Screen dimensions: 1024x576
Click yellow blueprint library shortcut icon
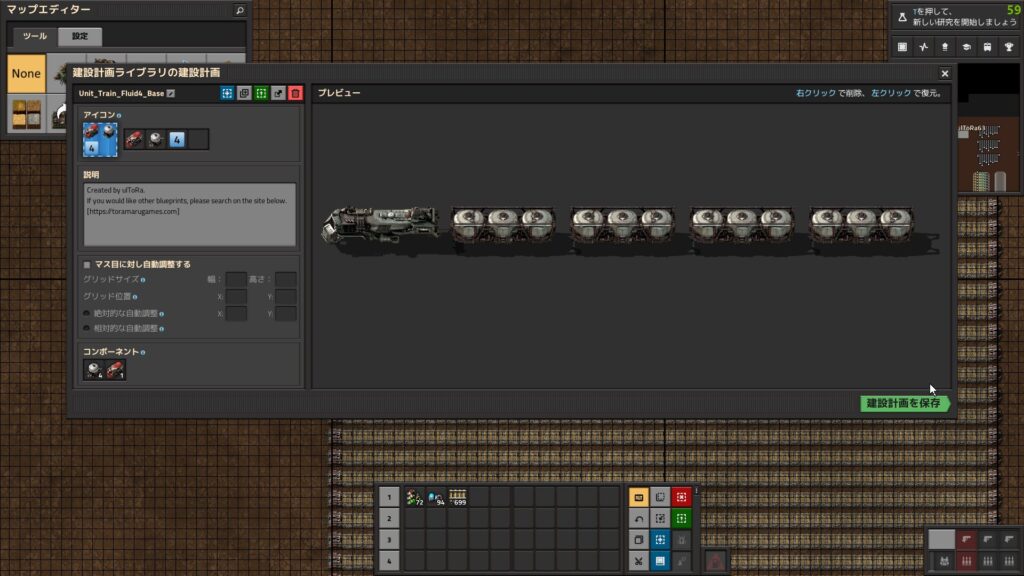(x=639, y=498)
